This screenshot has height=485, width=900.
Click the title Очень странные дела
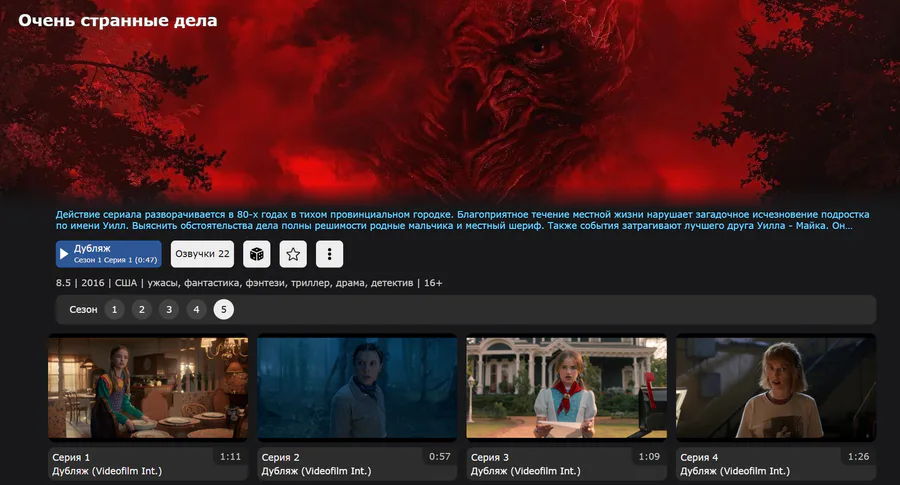tap(118, 21)
